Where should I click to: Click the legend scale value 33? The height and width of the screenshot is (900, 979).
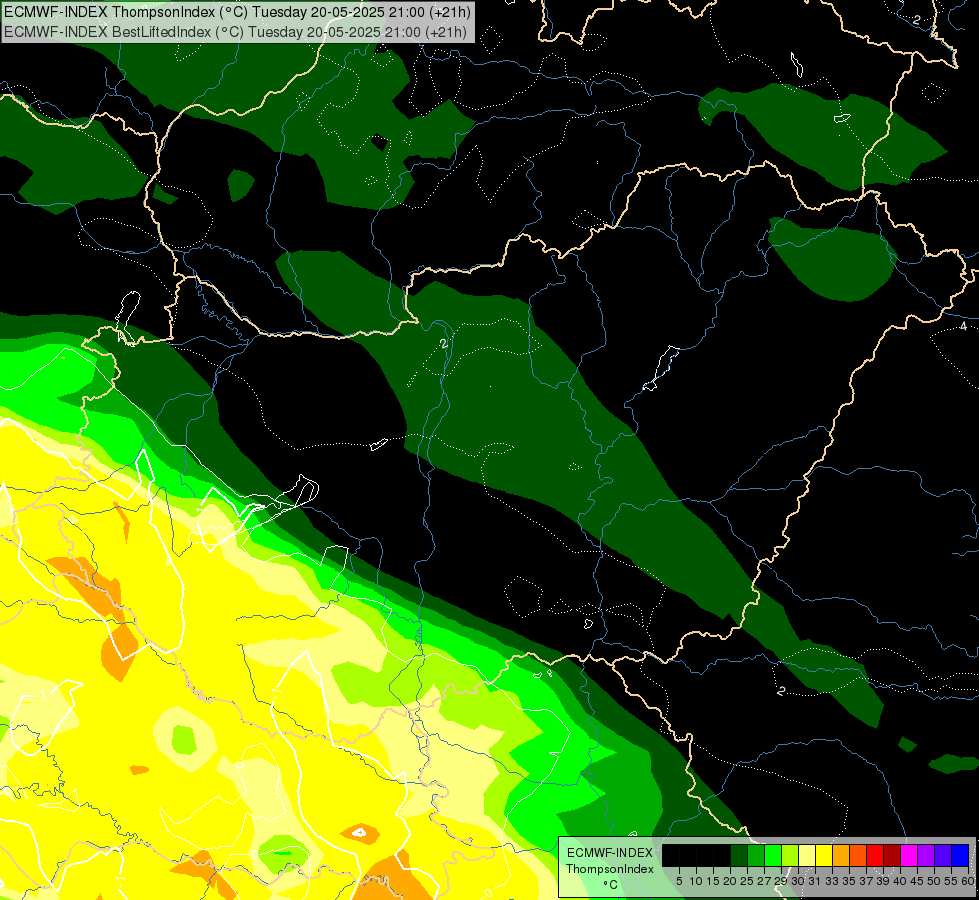(832, 881)
